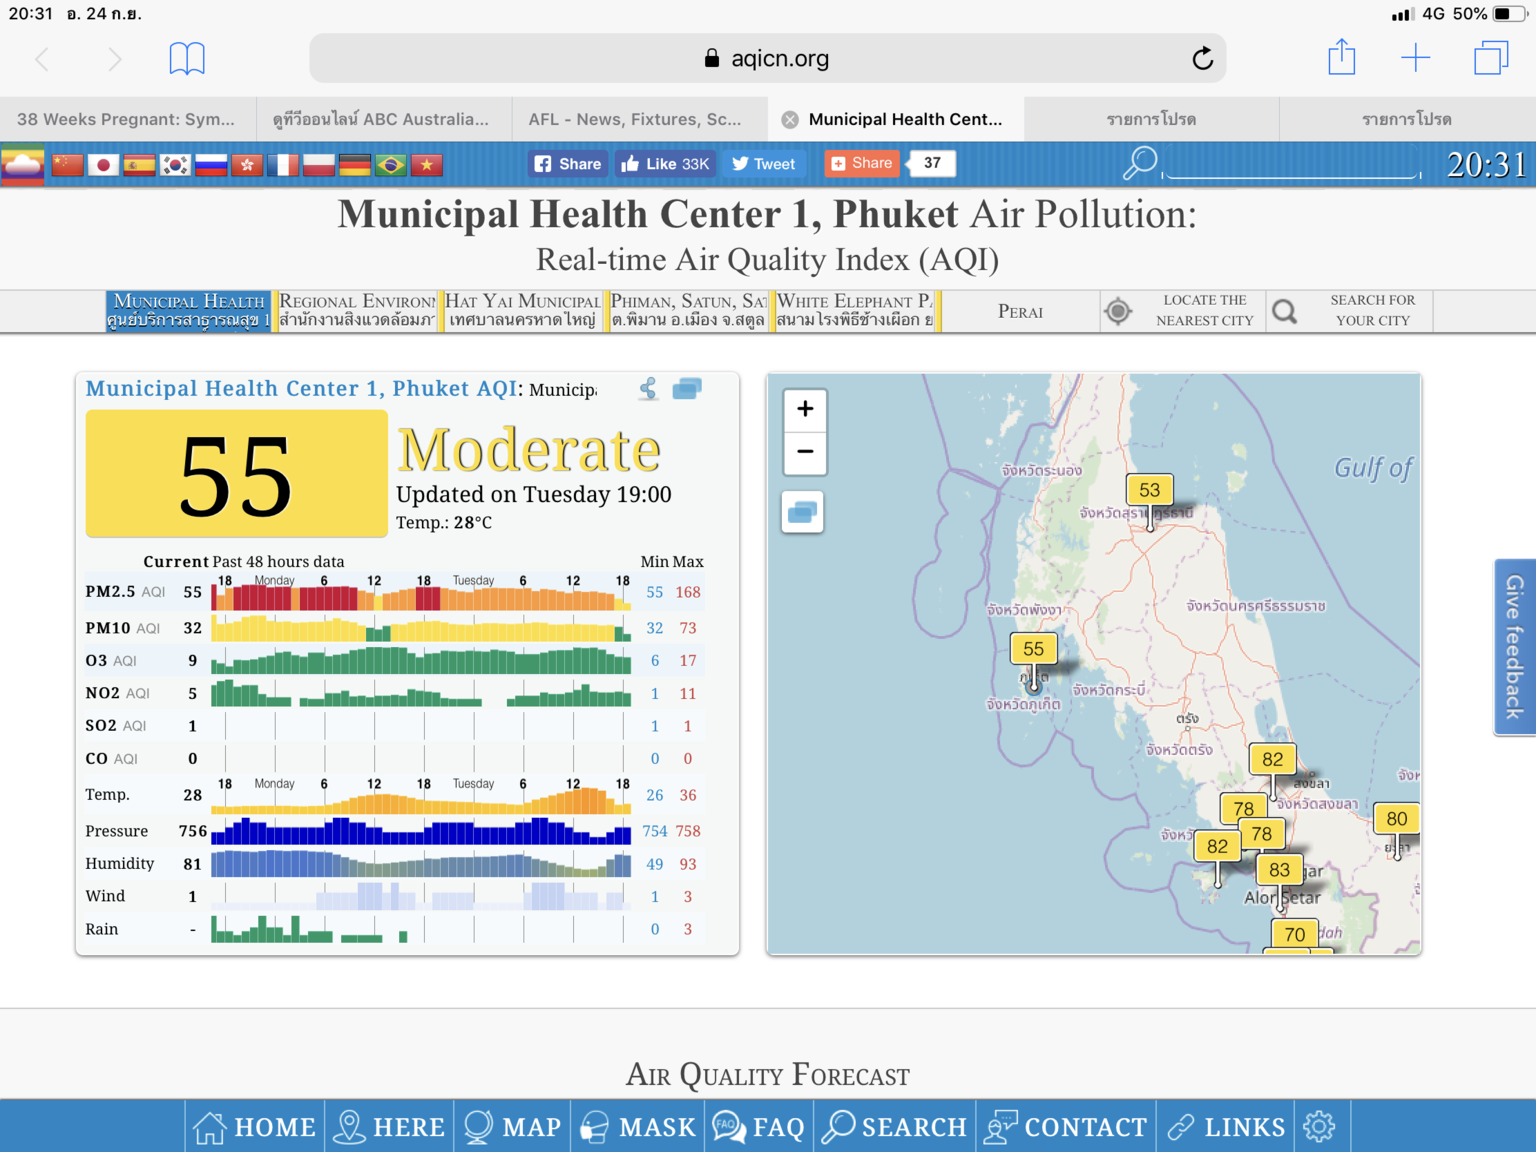Click the map layers icon
The image size is (1536, 1152).
[803, 513]
